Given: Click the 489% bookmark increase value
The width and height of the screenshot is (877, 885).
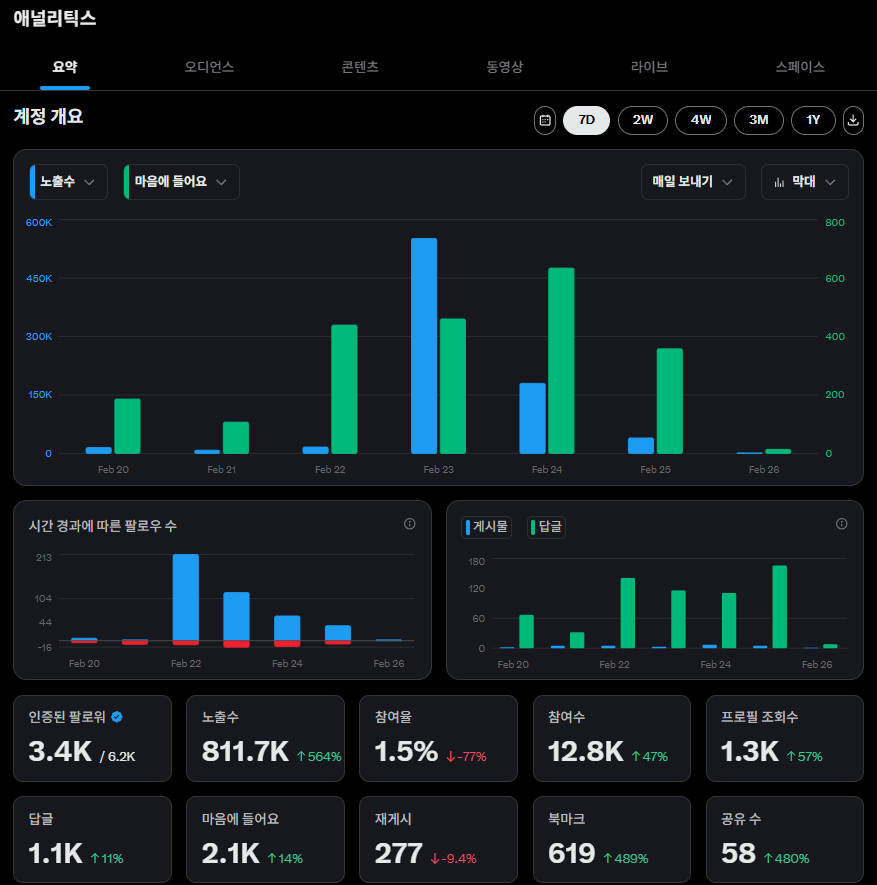Looking at the screenshot, I should pyautogui.click(x=626, y=858).
